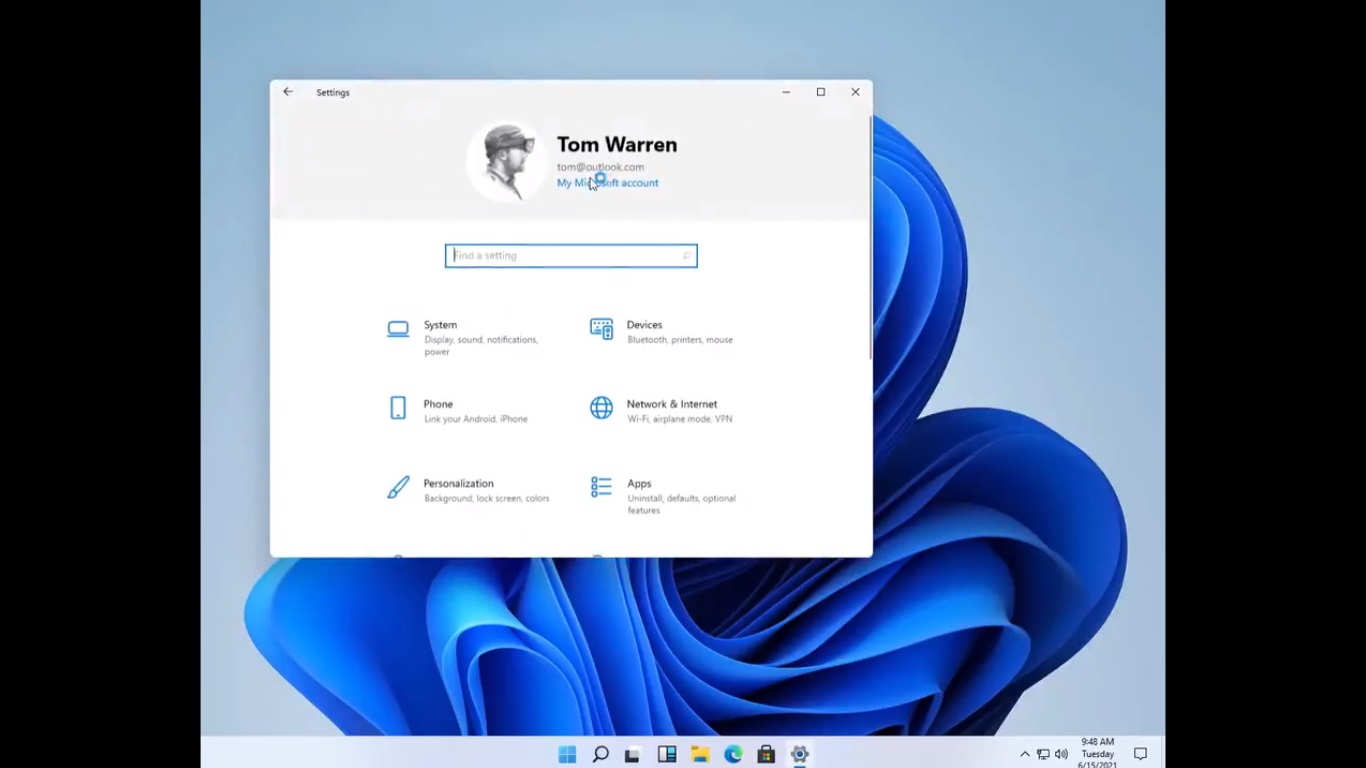Screen dimensions: 1366x768
Task: Click the search magnifier in Find a setting
Action: [x=686, y=256]
